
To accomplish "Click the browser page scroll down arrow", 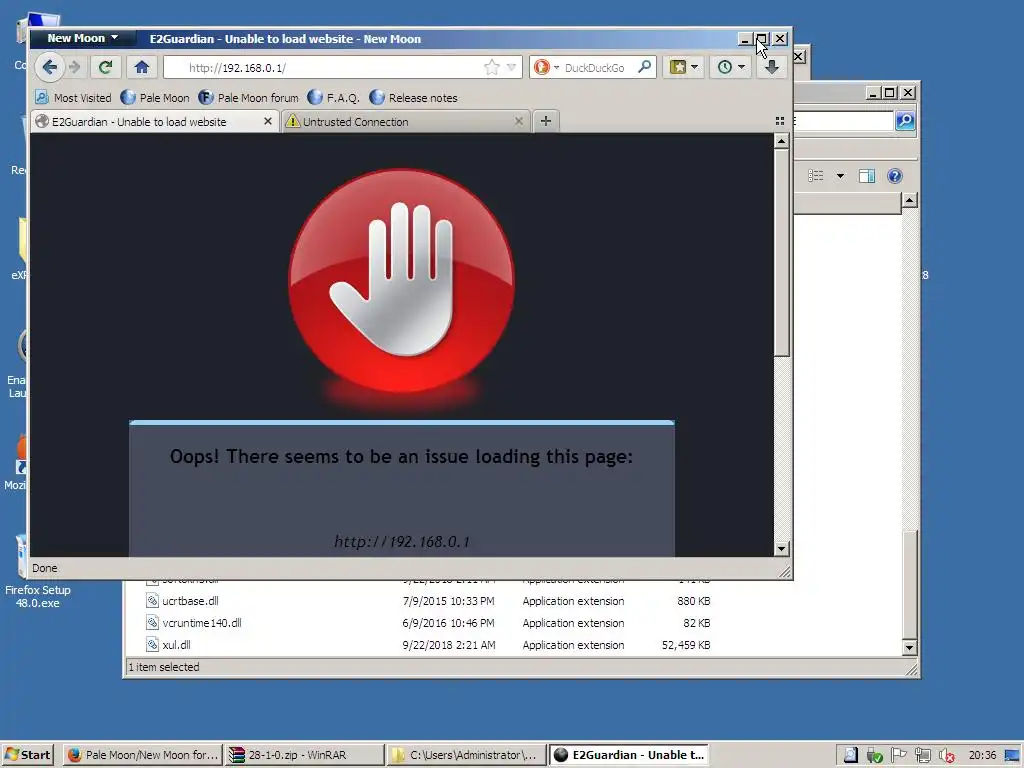I will [x=782, y=549].
